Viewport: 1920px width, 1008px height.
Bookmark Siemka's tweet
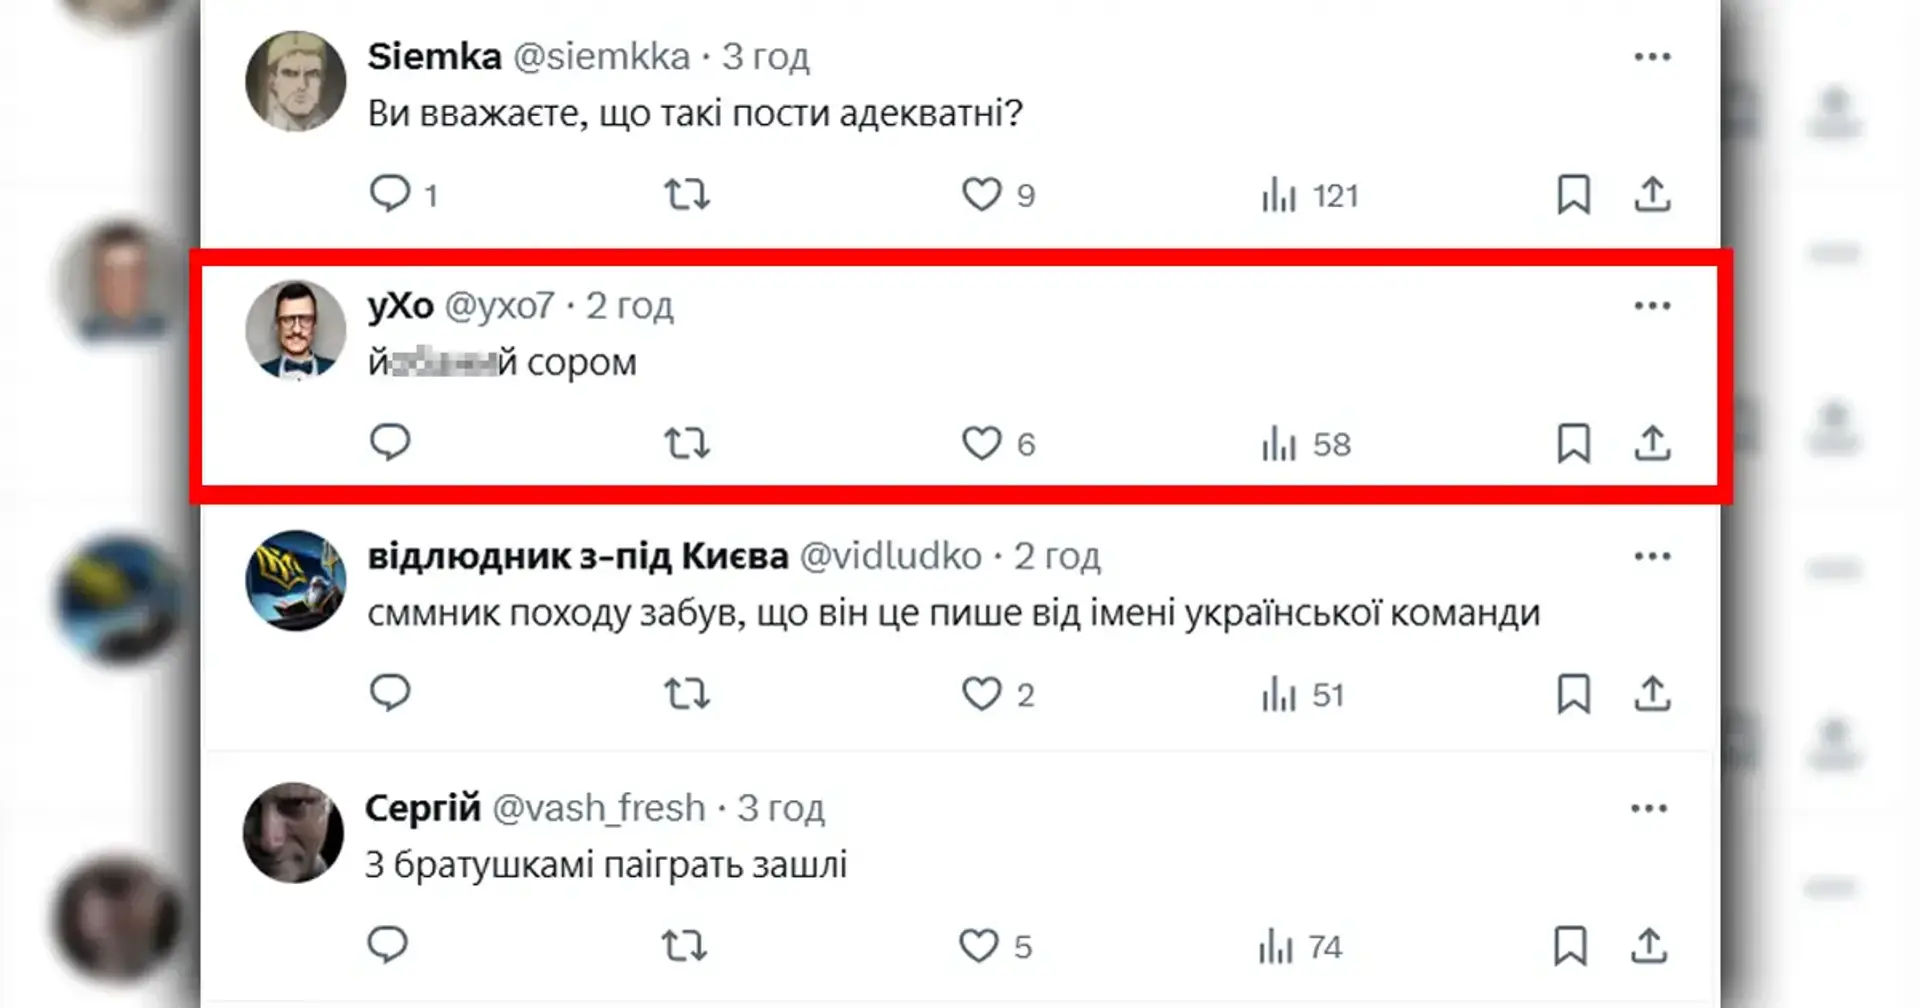(x=1573, y=193)
